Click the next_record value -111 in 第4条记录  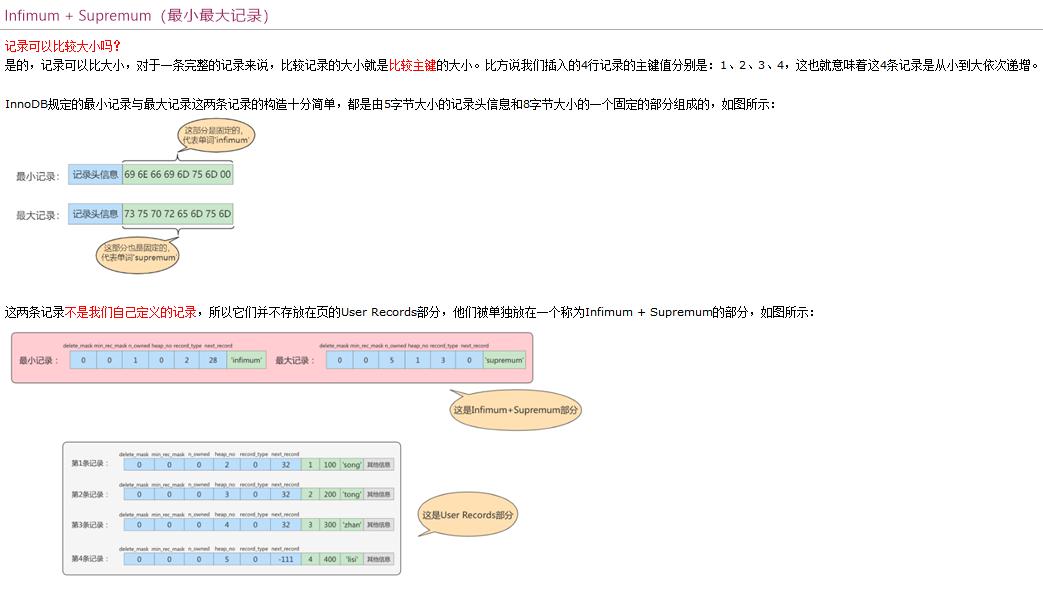(285, 559)
